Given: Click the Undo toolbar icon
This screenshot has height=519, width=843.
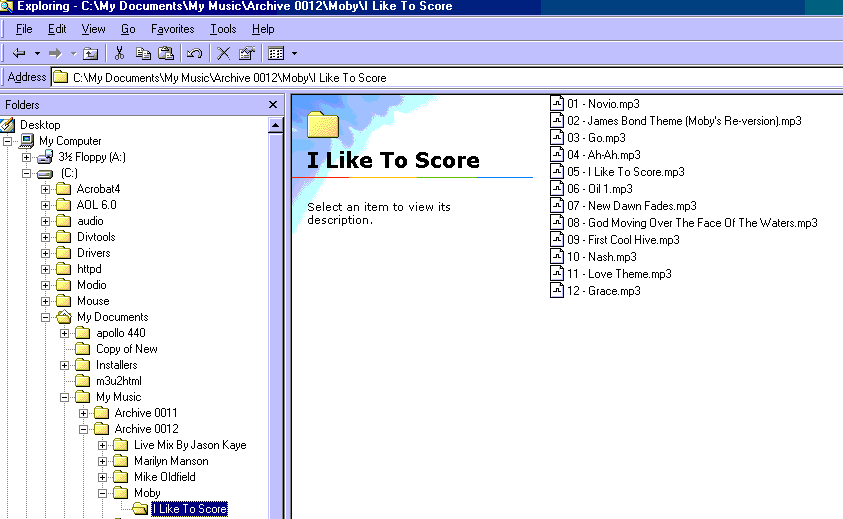Looking at the screenshot, I should pos(195,53).
